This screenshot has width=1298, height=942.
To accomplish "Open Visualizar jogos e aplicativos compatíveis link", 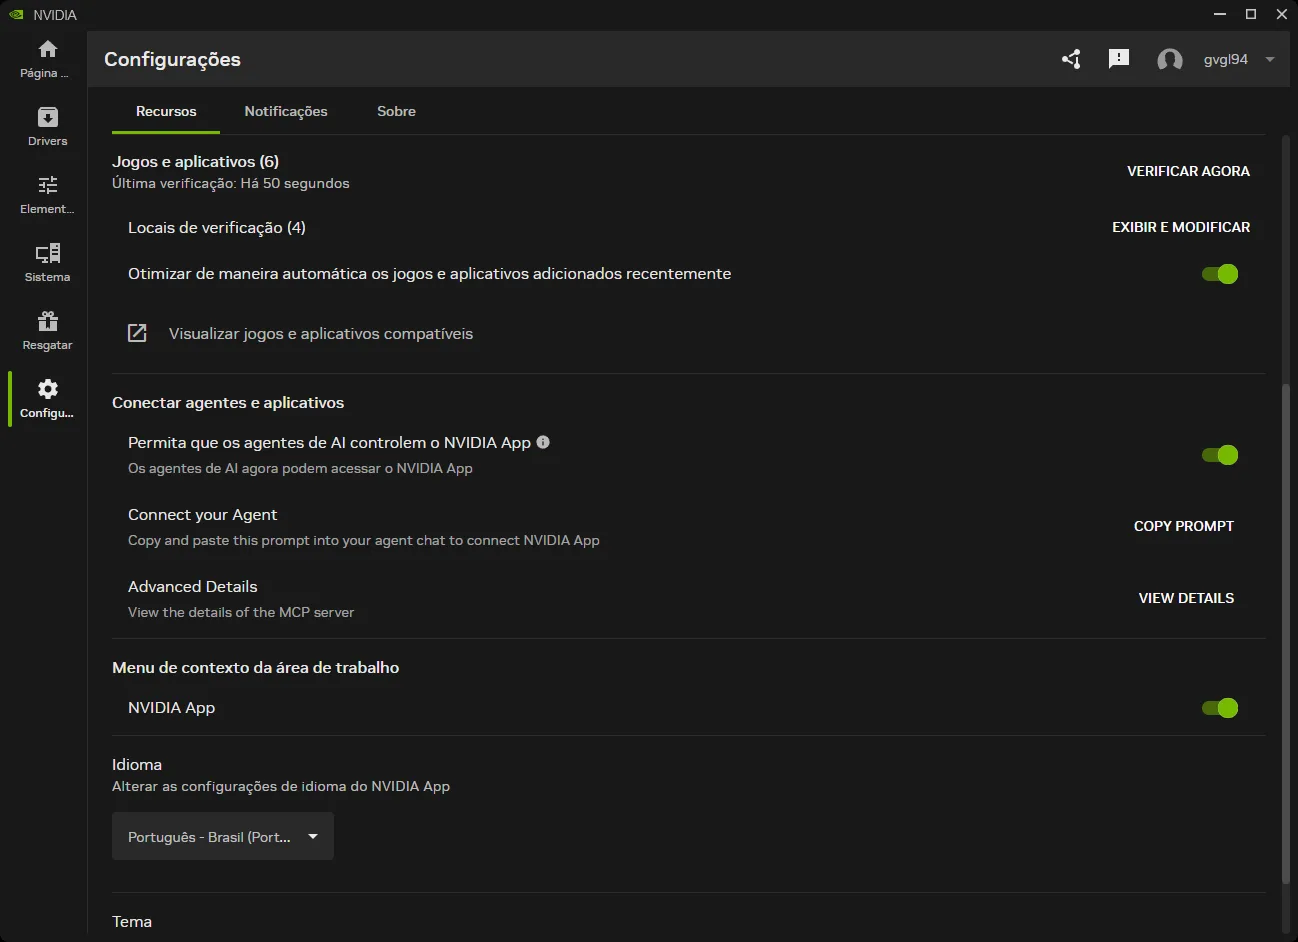I will pyautogui.click(x=321, y=333).
